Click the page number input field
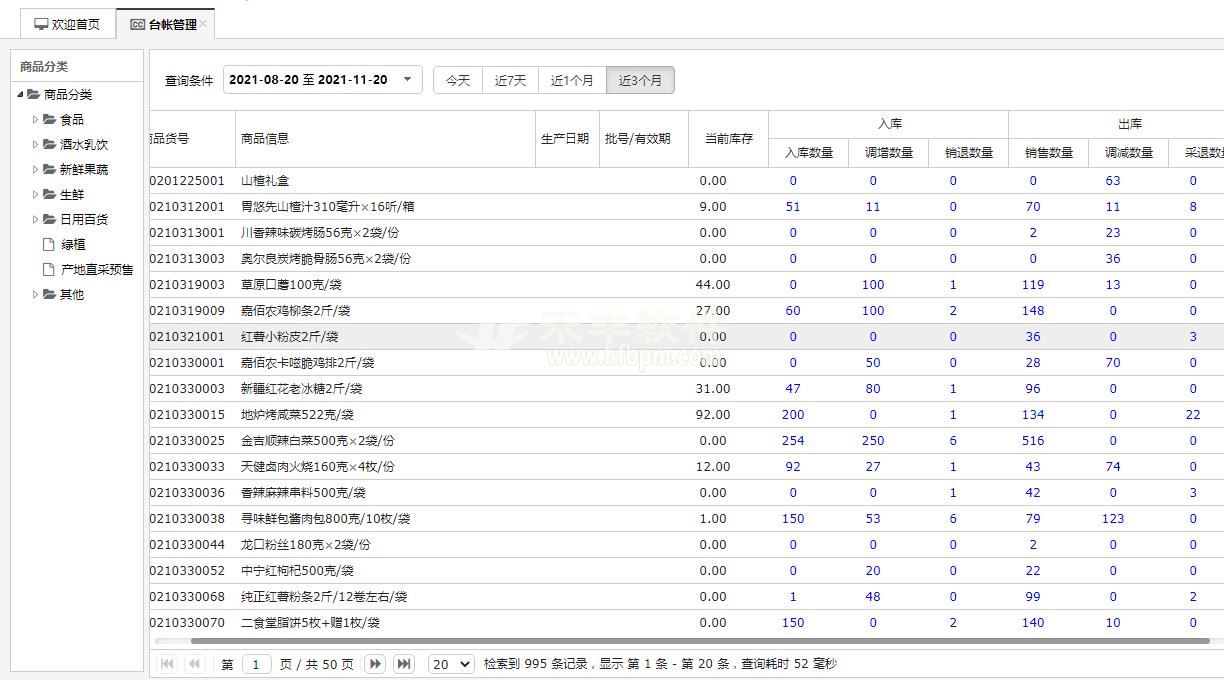Screen dimensions: 1224x680 [257, 664]
